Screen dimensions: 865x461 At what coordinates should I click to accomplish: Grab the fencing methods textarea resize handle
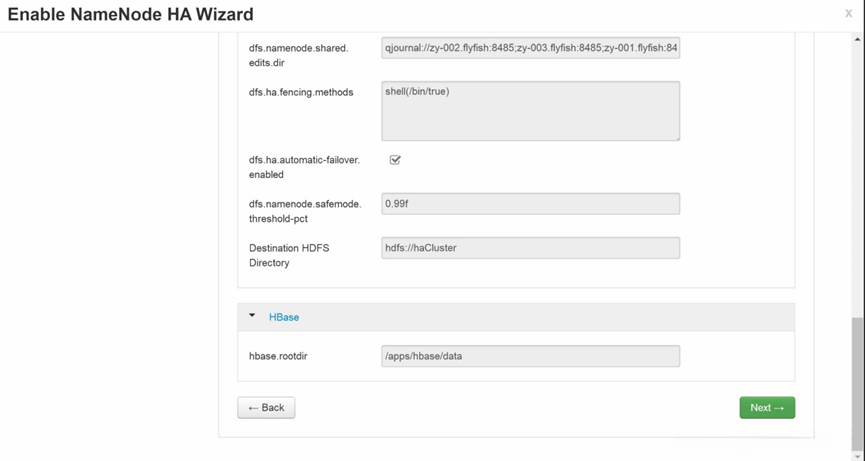(x=676, y=136)
